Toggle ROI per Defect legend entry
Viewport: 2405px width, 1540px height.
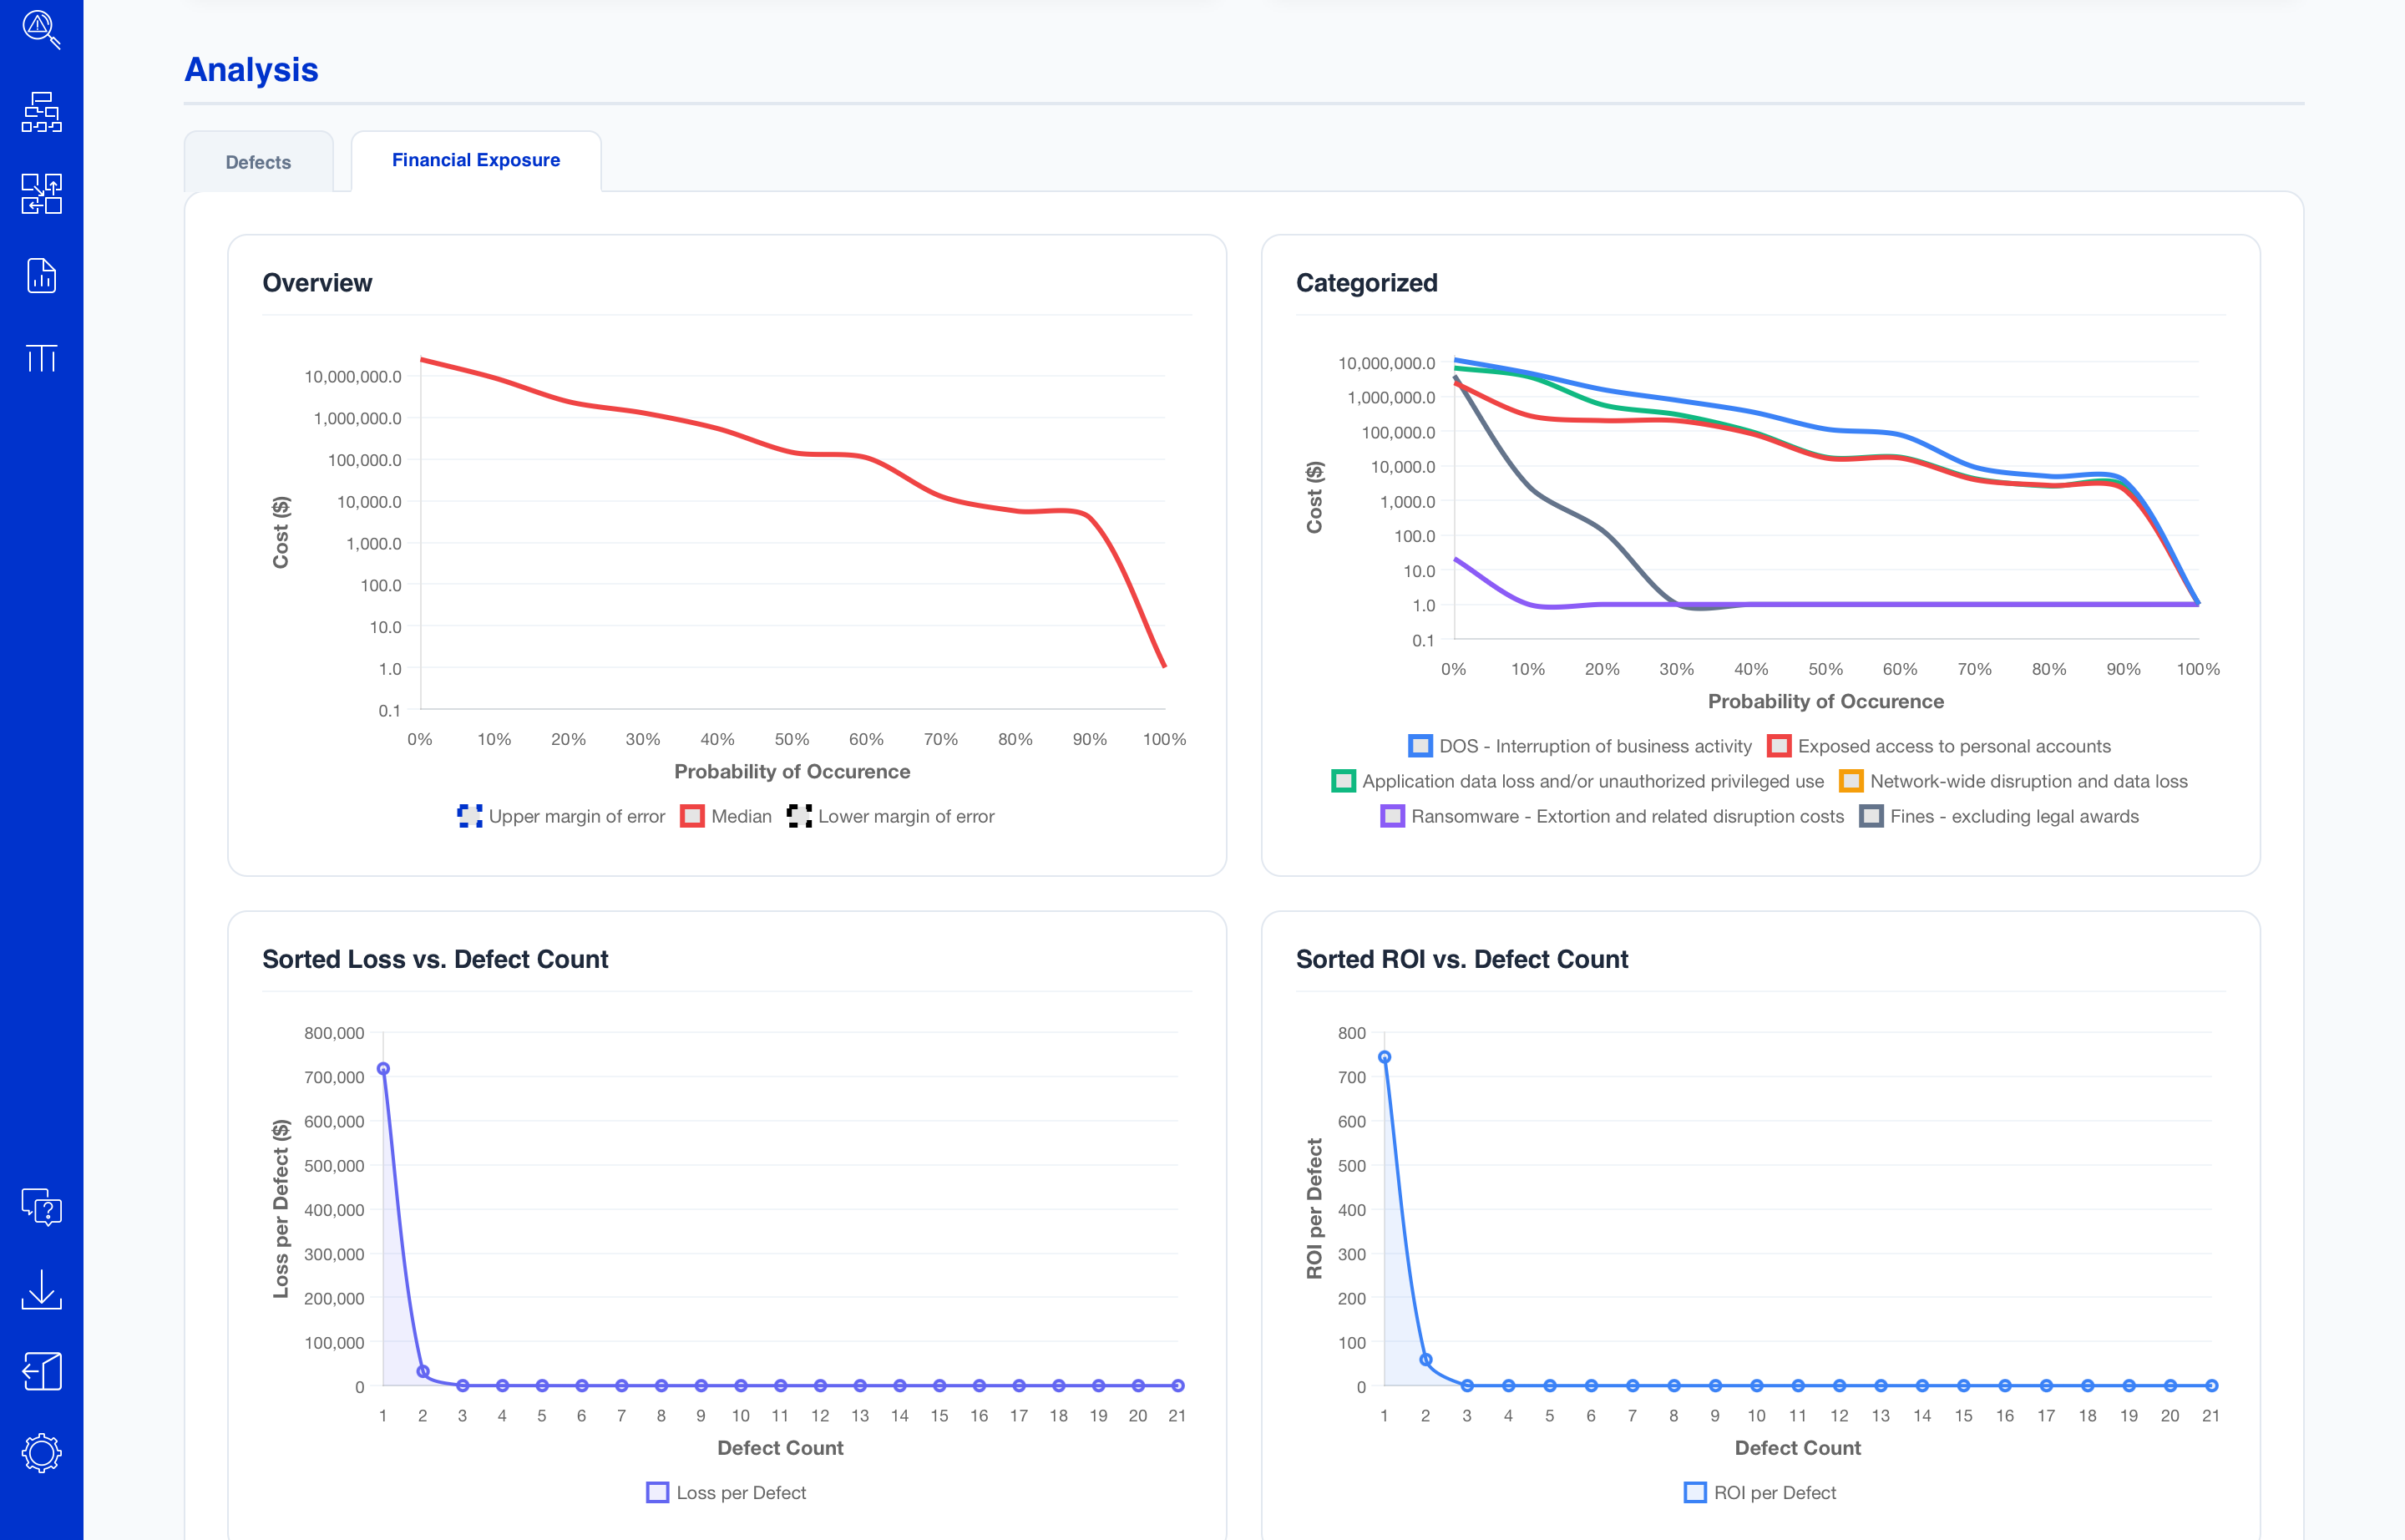1760,1493
